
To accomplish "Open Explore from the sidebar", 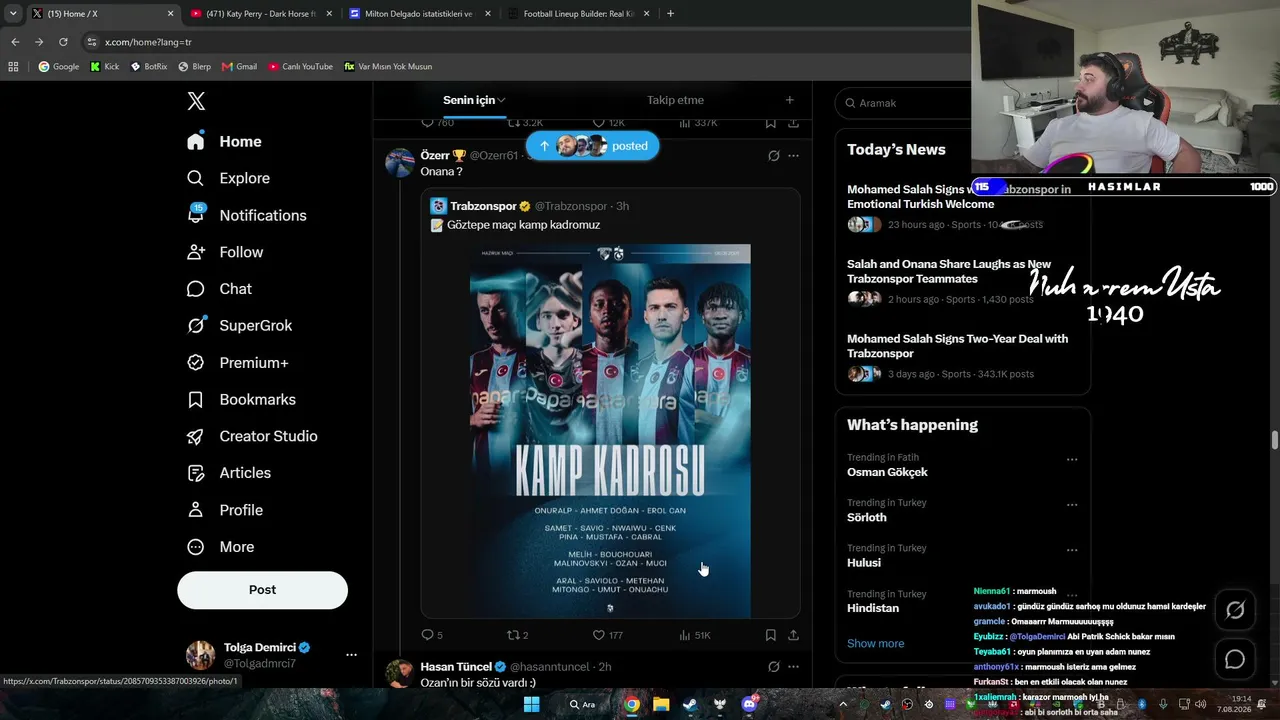I will (228, 178).
